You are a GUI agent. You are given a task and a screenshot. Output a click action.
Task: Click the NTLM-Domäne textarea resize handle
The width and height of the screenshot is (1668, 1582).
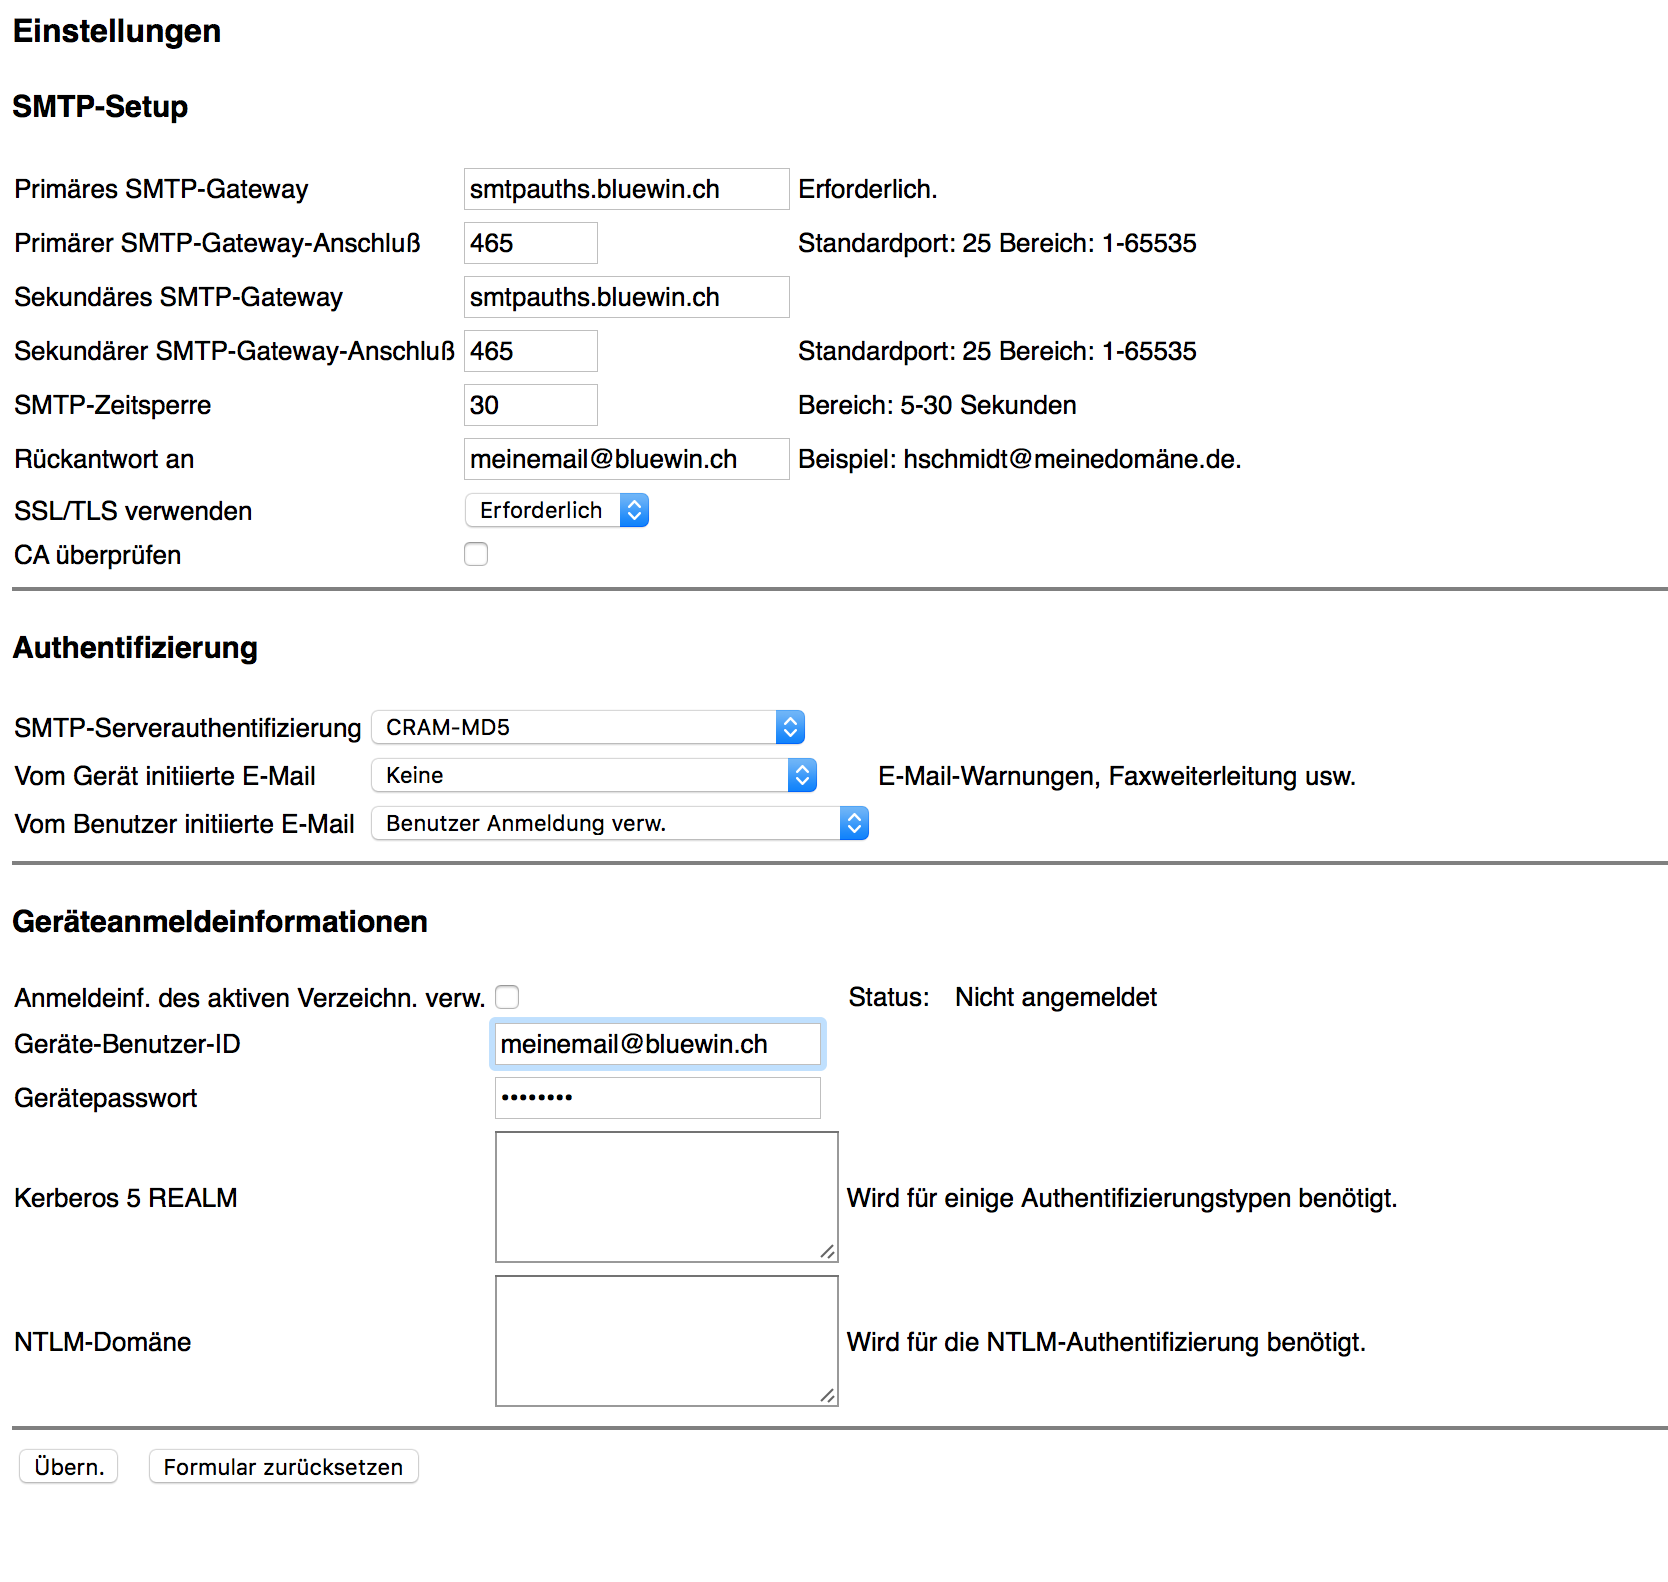827,1396
